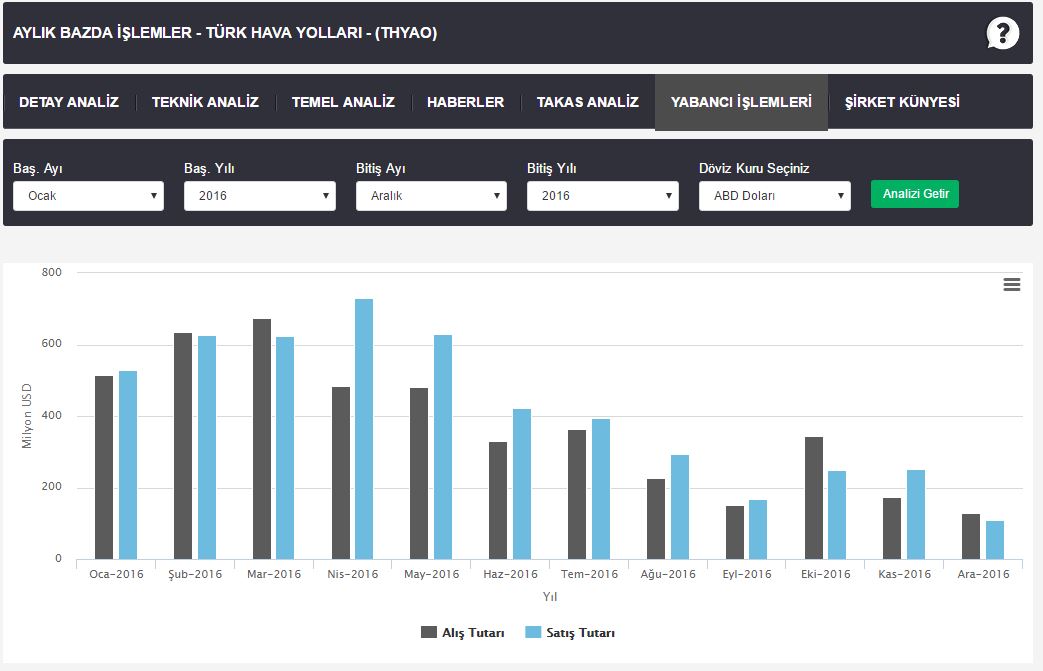Click the Nis-2016 axis label
1043x671 pixels.
(353, 574)
